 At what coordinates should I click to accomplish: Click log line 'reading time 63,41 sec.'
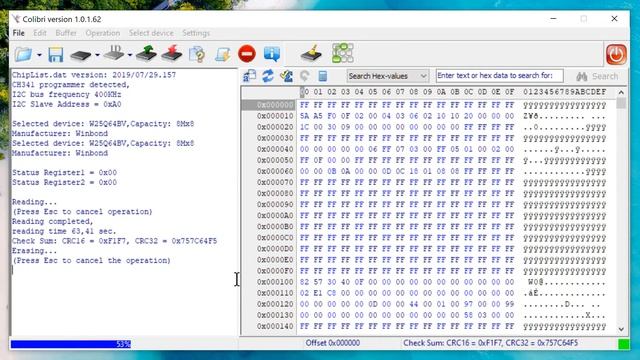click(64, 231)
